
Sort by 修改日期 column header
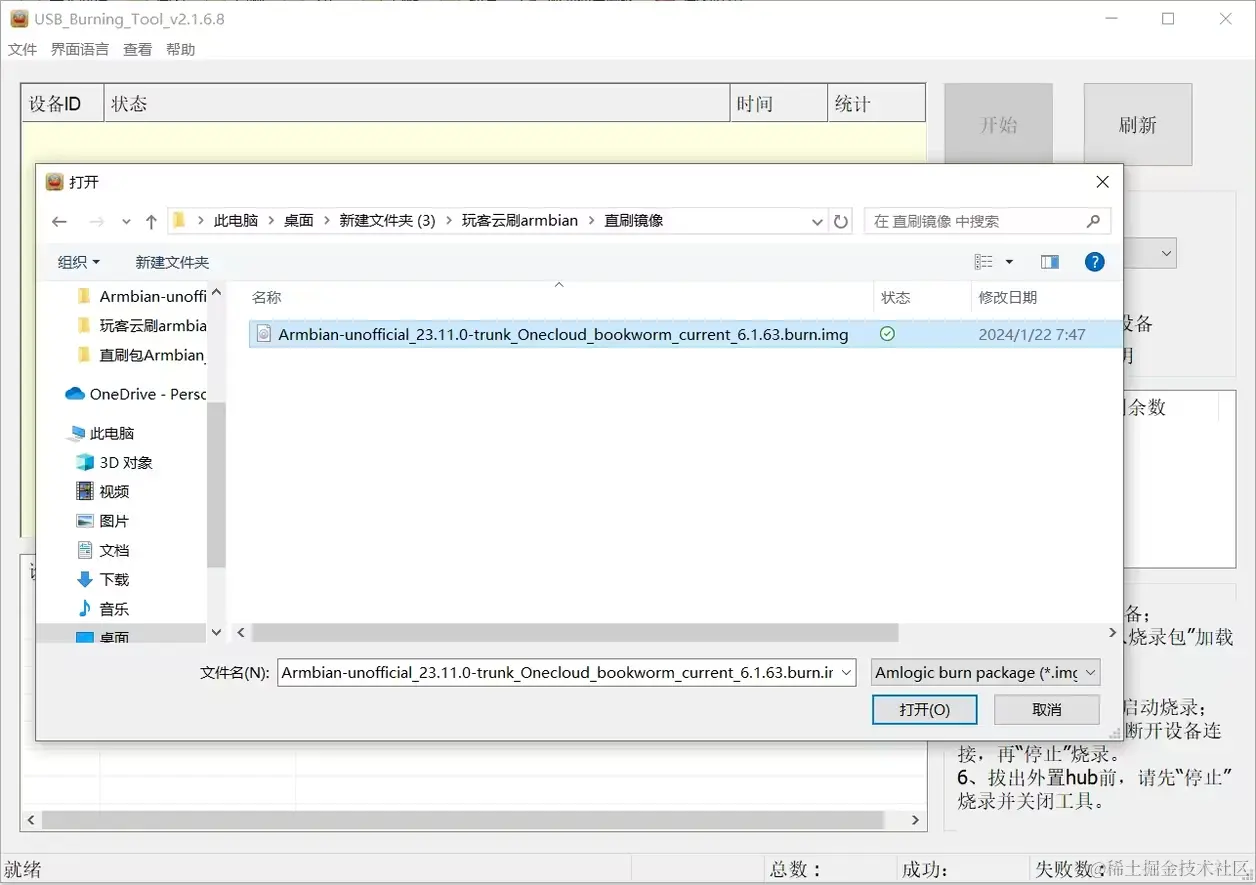pyautogui.click(x=1045, y=297)
